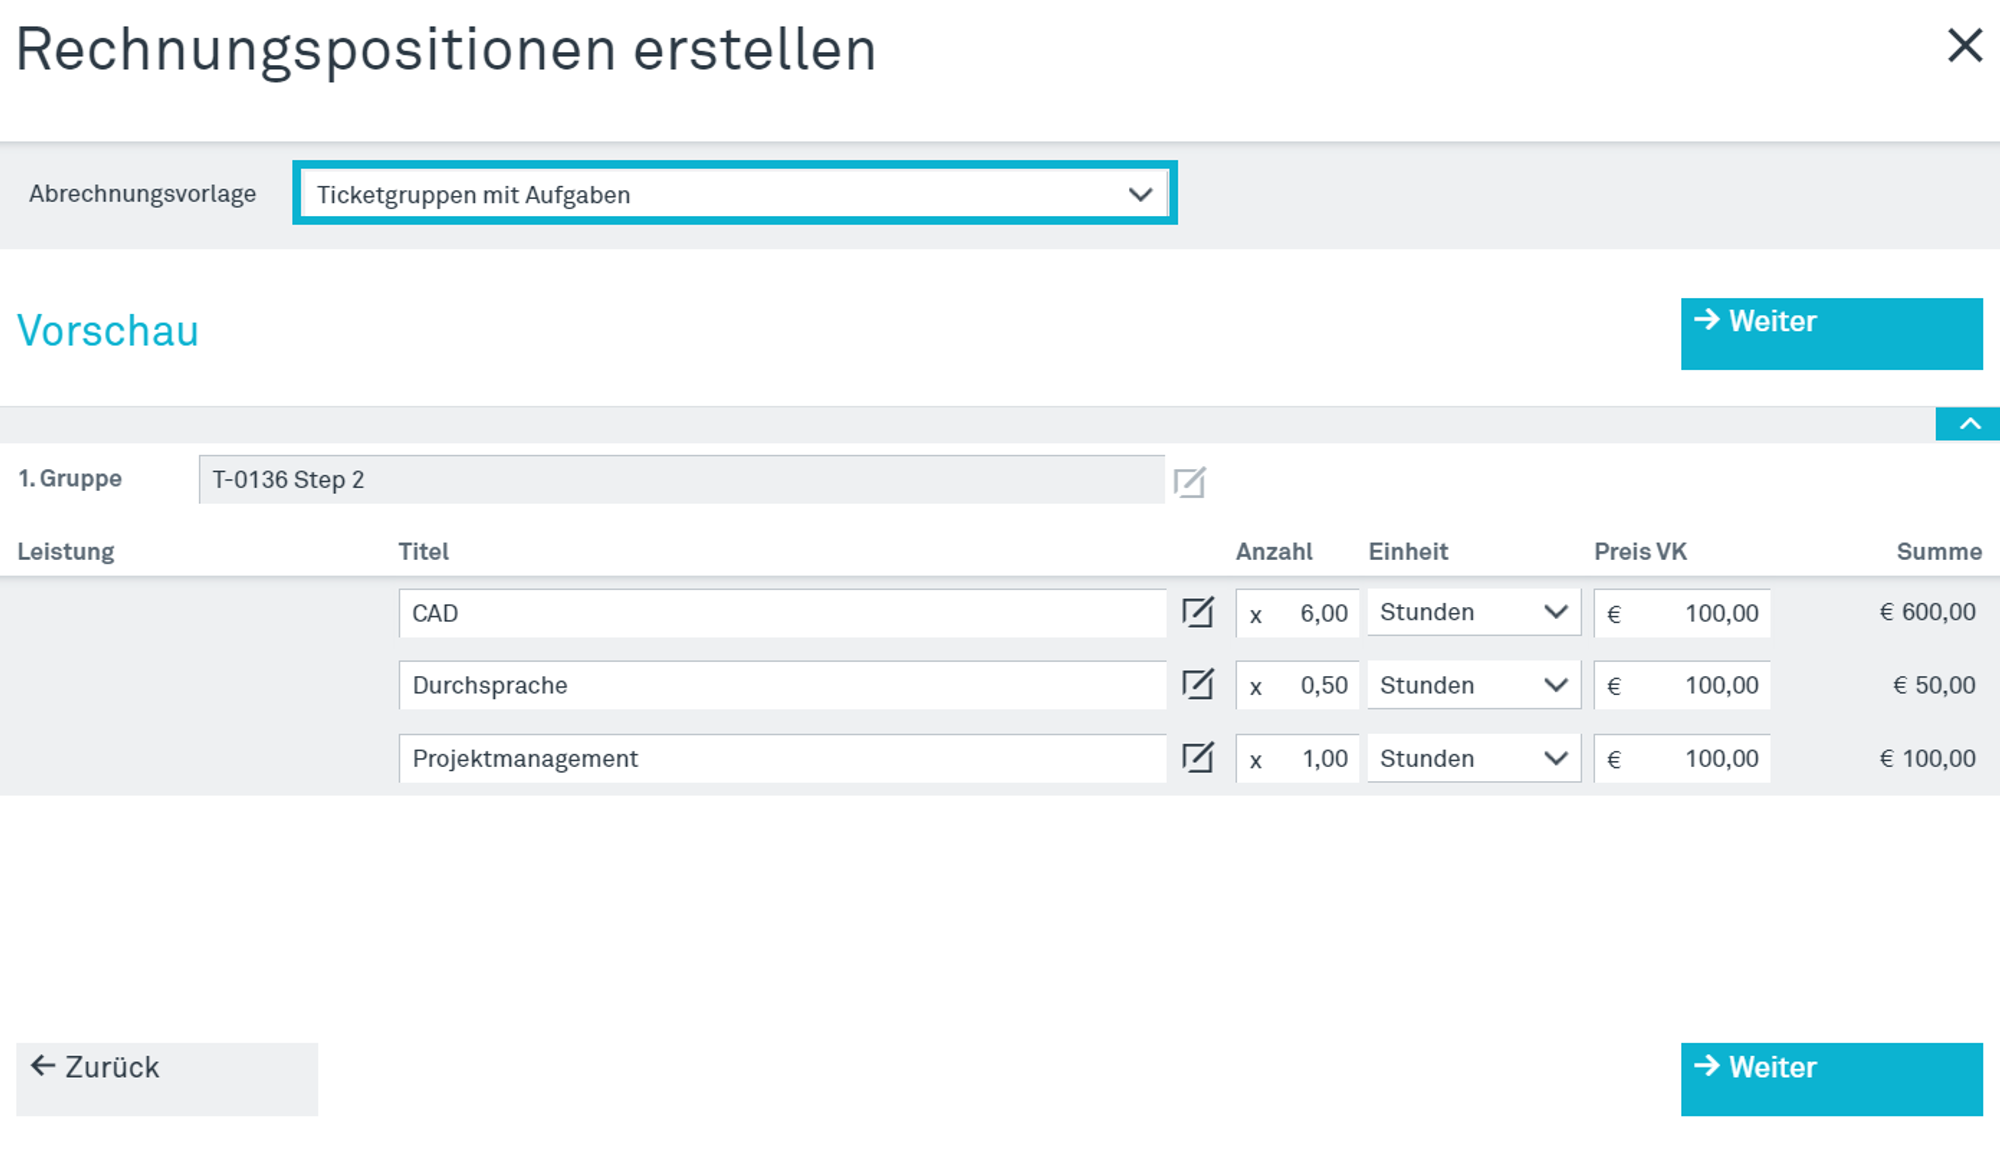This screenshot has height=1156, width=2000.
Task: Click the edit icon next to Projektmanagement title
Action: (x=1197, y=757)
